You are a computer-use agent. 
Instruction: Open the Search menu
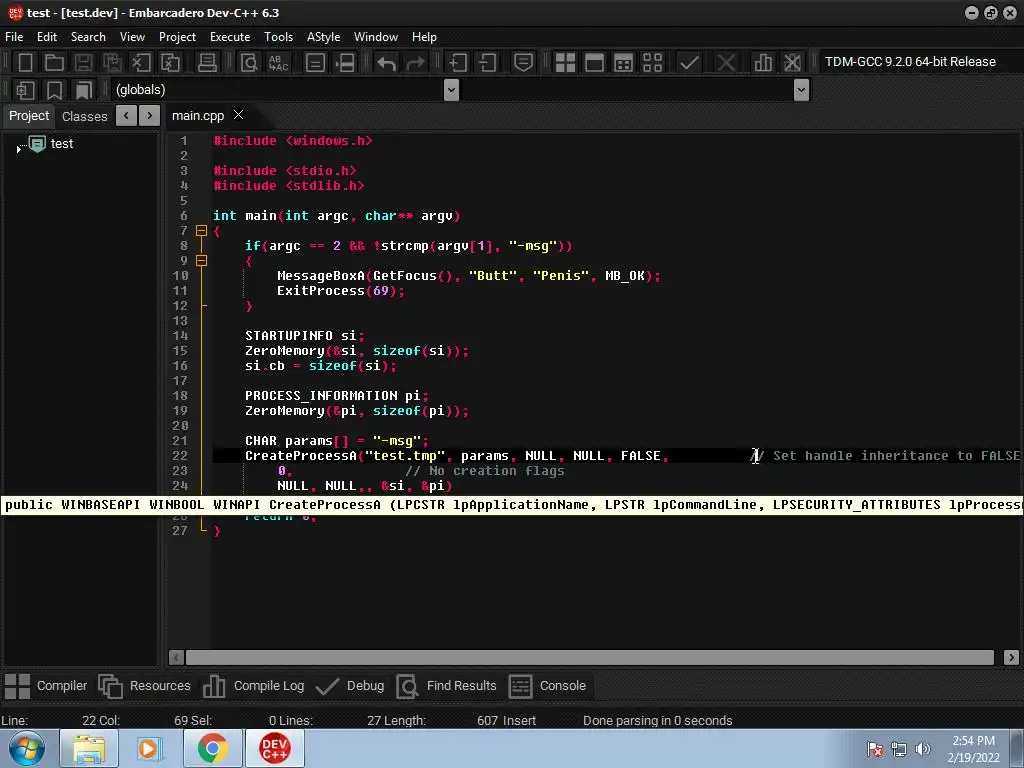pos(88,37)
